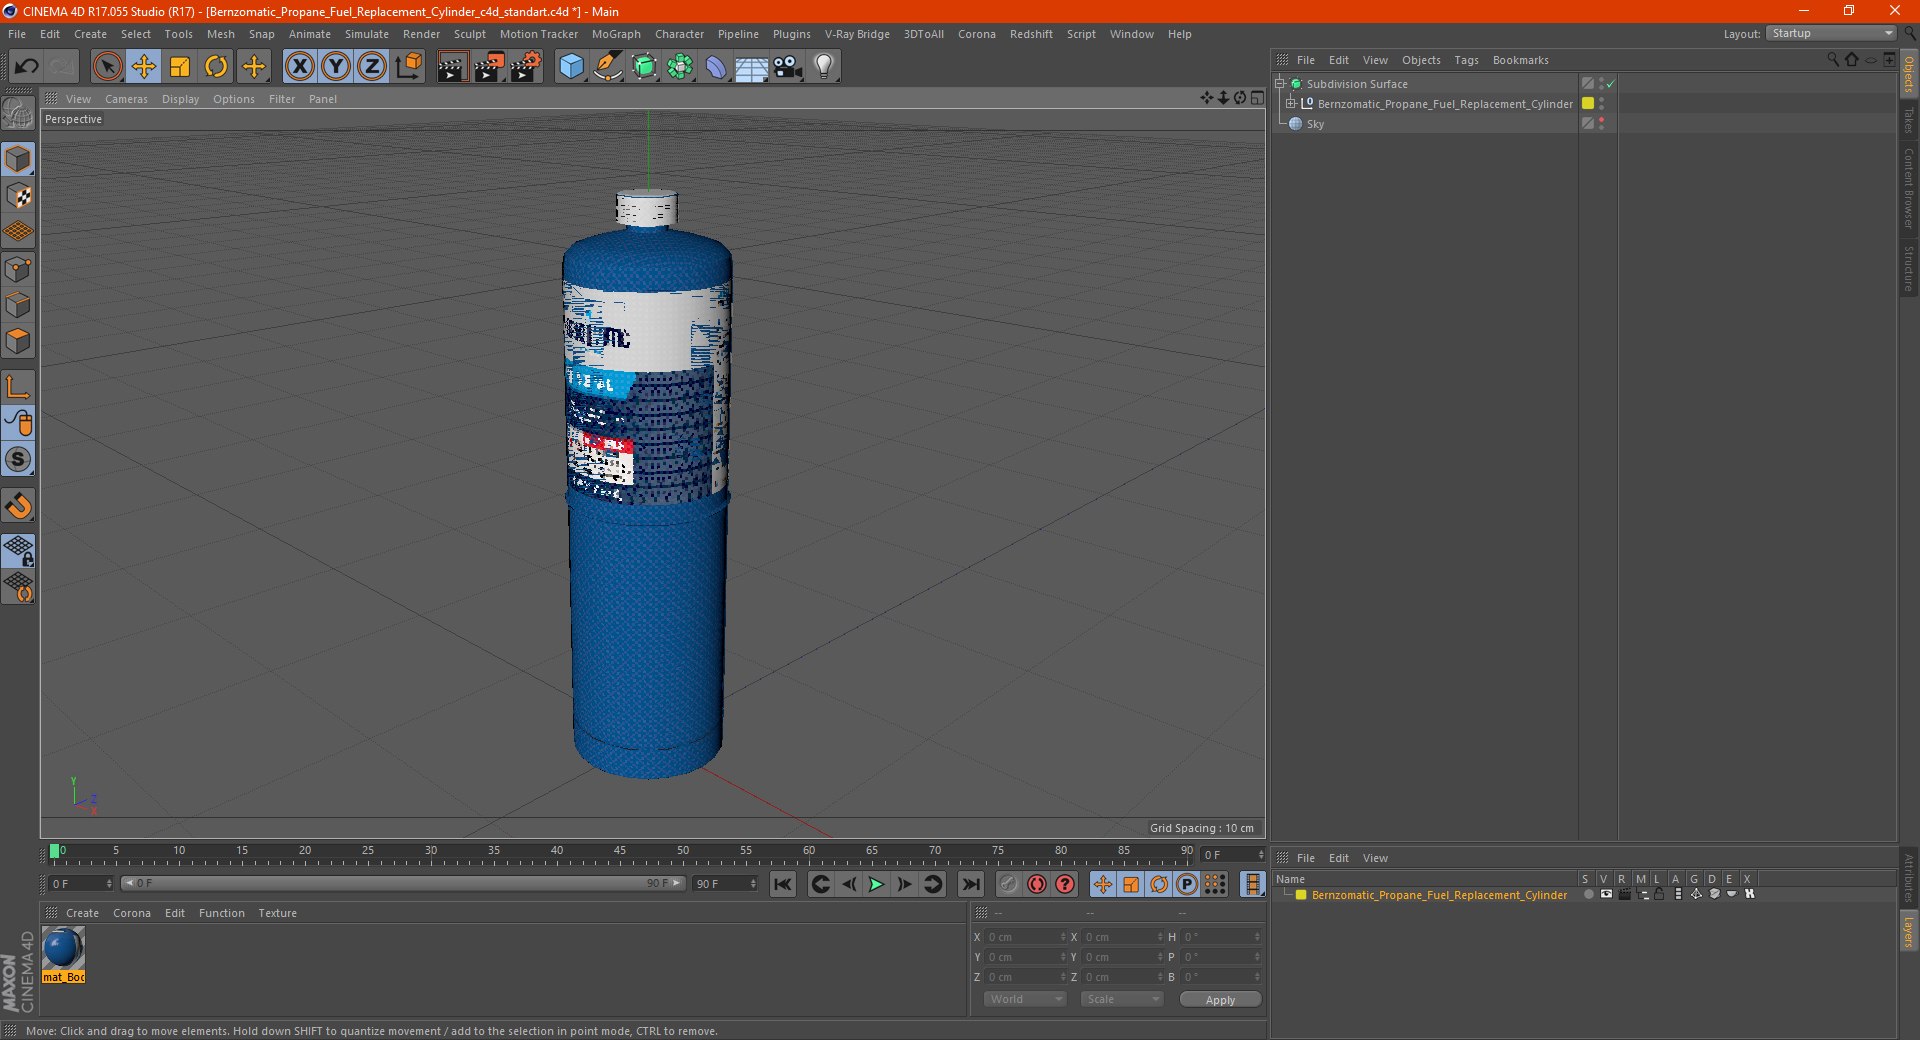
Task: Toggle Z axis lock
Action: tap(372, 67)
